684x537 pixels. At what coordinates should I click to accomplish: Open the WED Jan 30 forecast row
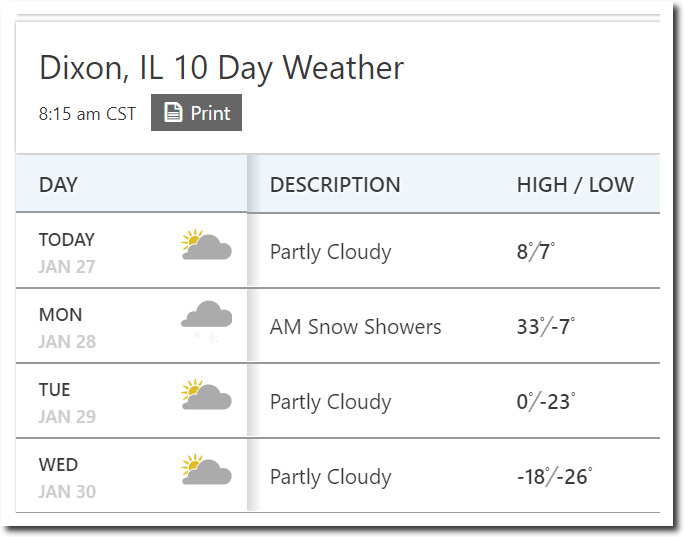(338, 475)
